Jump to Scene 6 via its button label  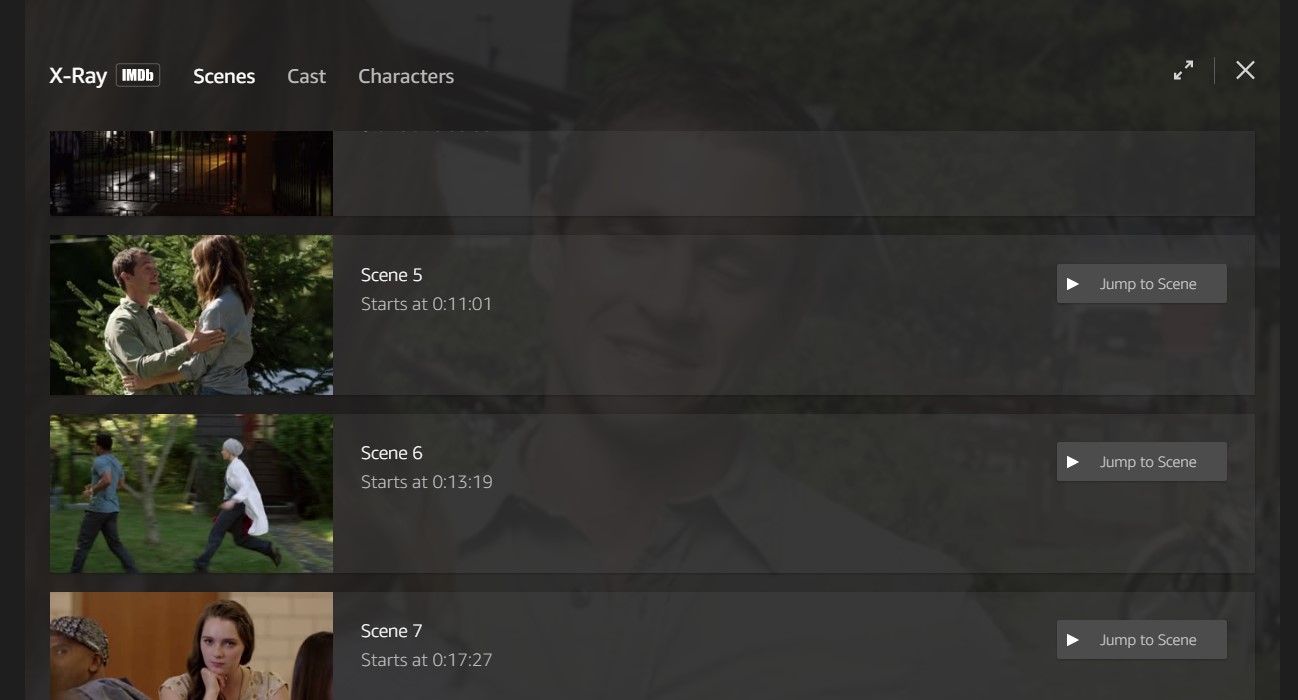pyautogui.click(x=1148, y=462)
